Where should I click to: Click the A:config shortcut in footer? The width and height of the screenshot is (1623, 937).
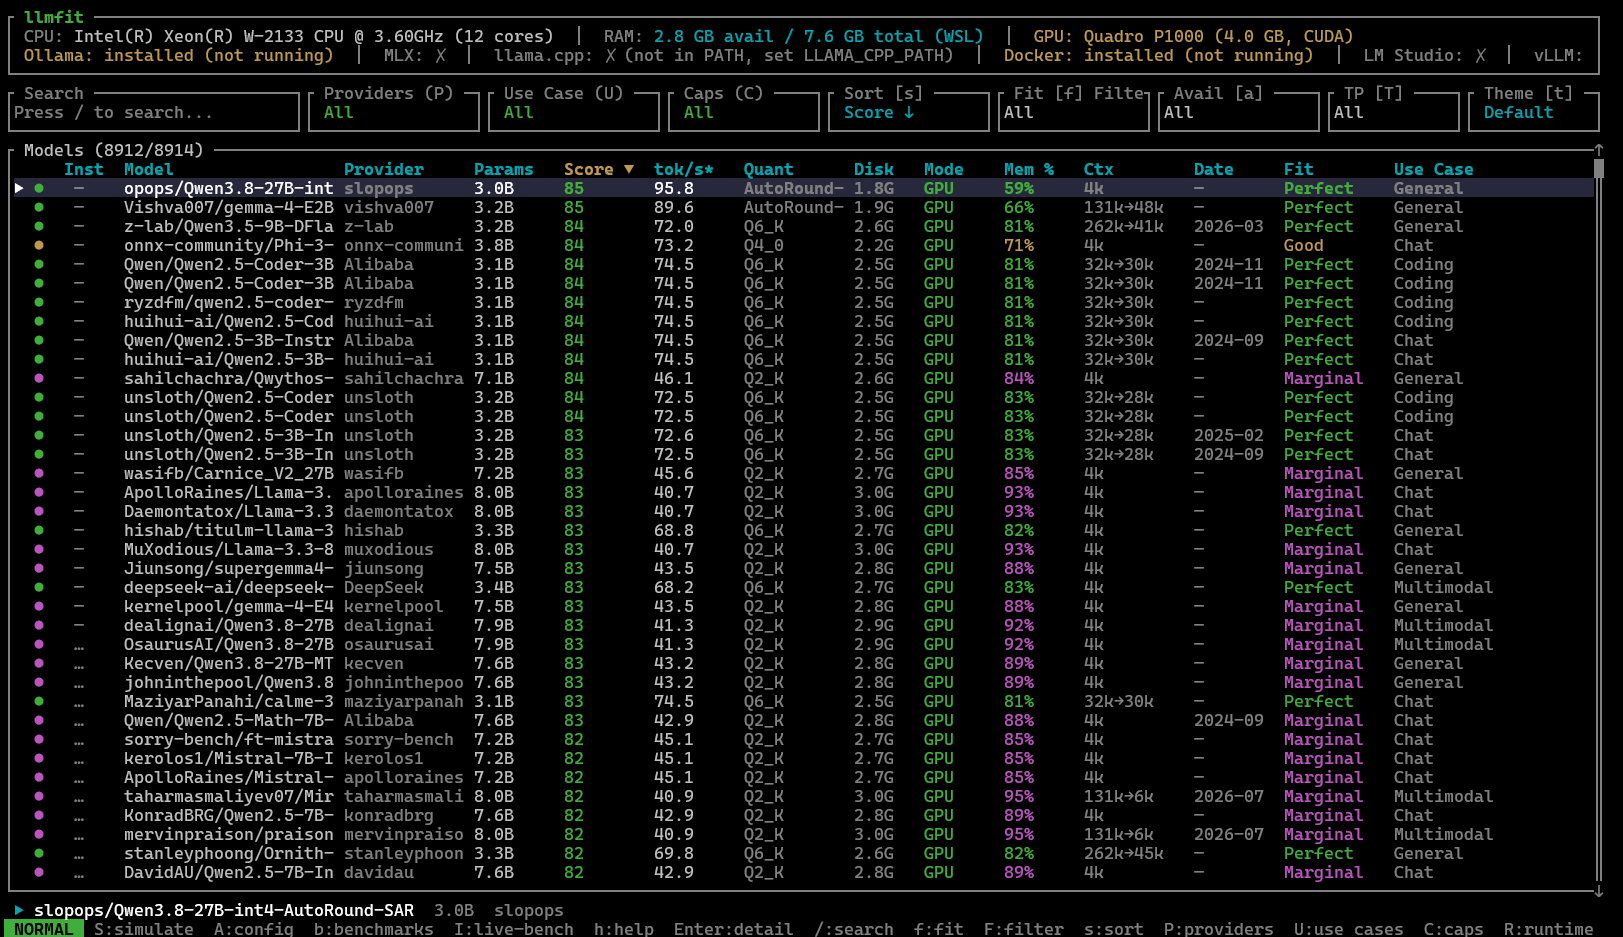[x=254, y=928]
